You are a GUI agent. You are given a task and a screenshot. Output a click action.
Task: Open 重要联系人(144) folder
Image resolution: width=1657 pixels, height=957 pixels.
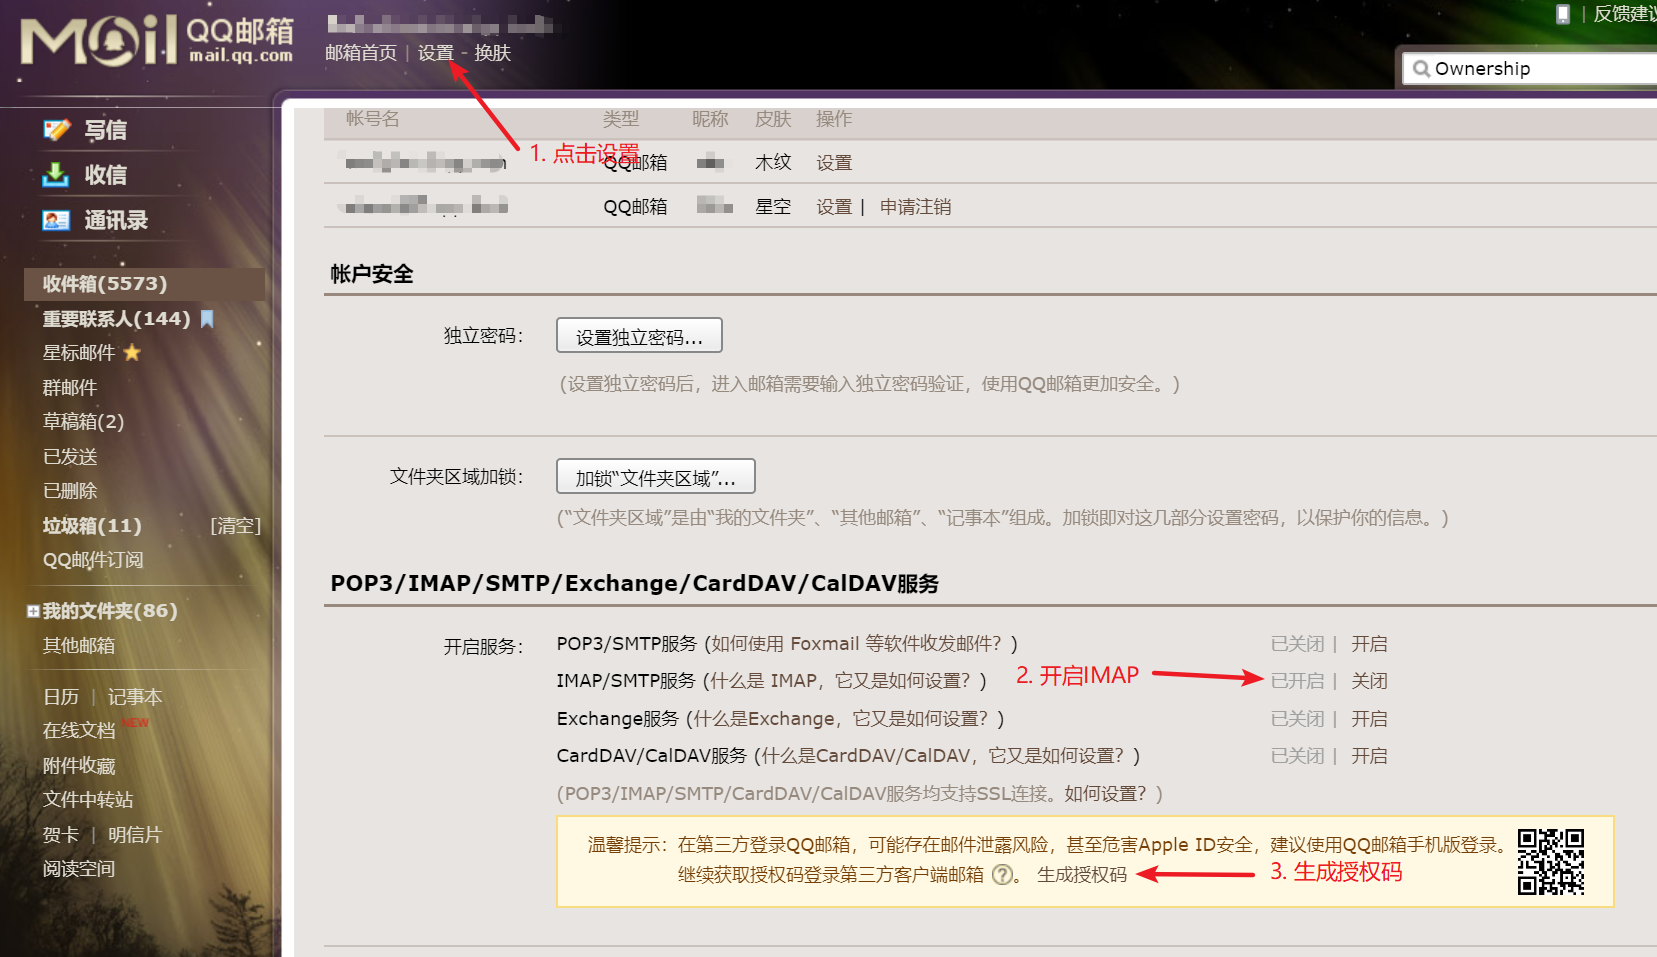[116, 319]
